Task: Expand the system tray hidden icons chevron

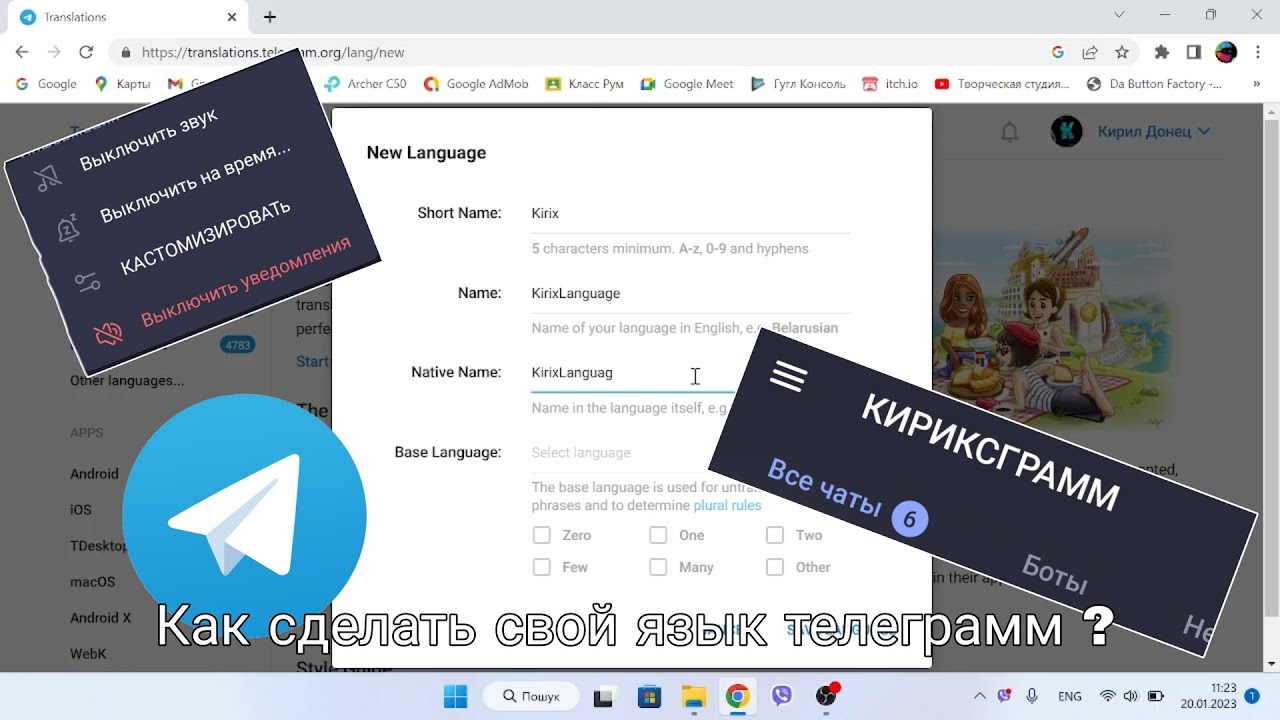Action: 979,696
